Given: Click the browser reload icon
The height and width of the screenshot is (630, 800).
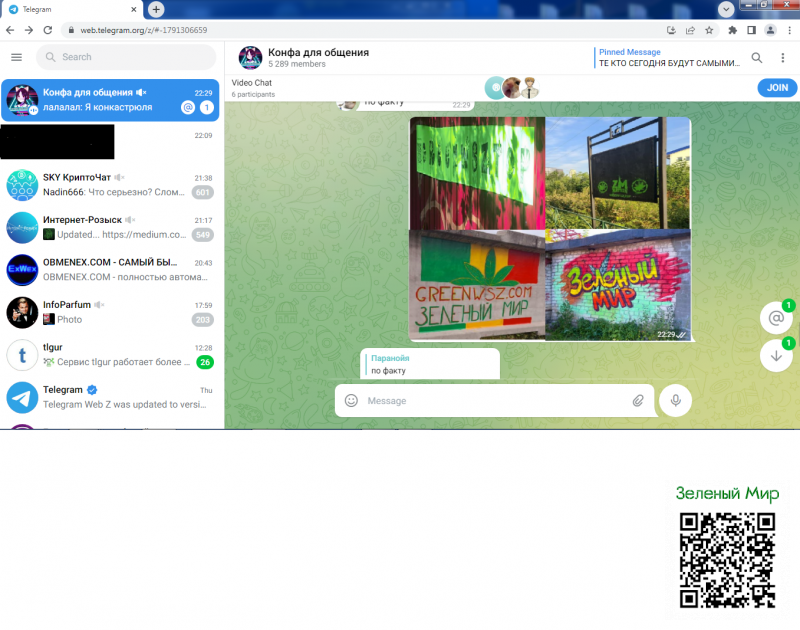Looking at the screenshot, I should (x=48, y=30).
